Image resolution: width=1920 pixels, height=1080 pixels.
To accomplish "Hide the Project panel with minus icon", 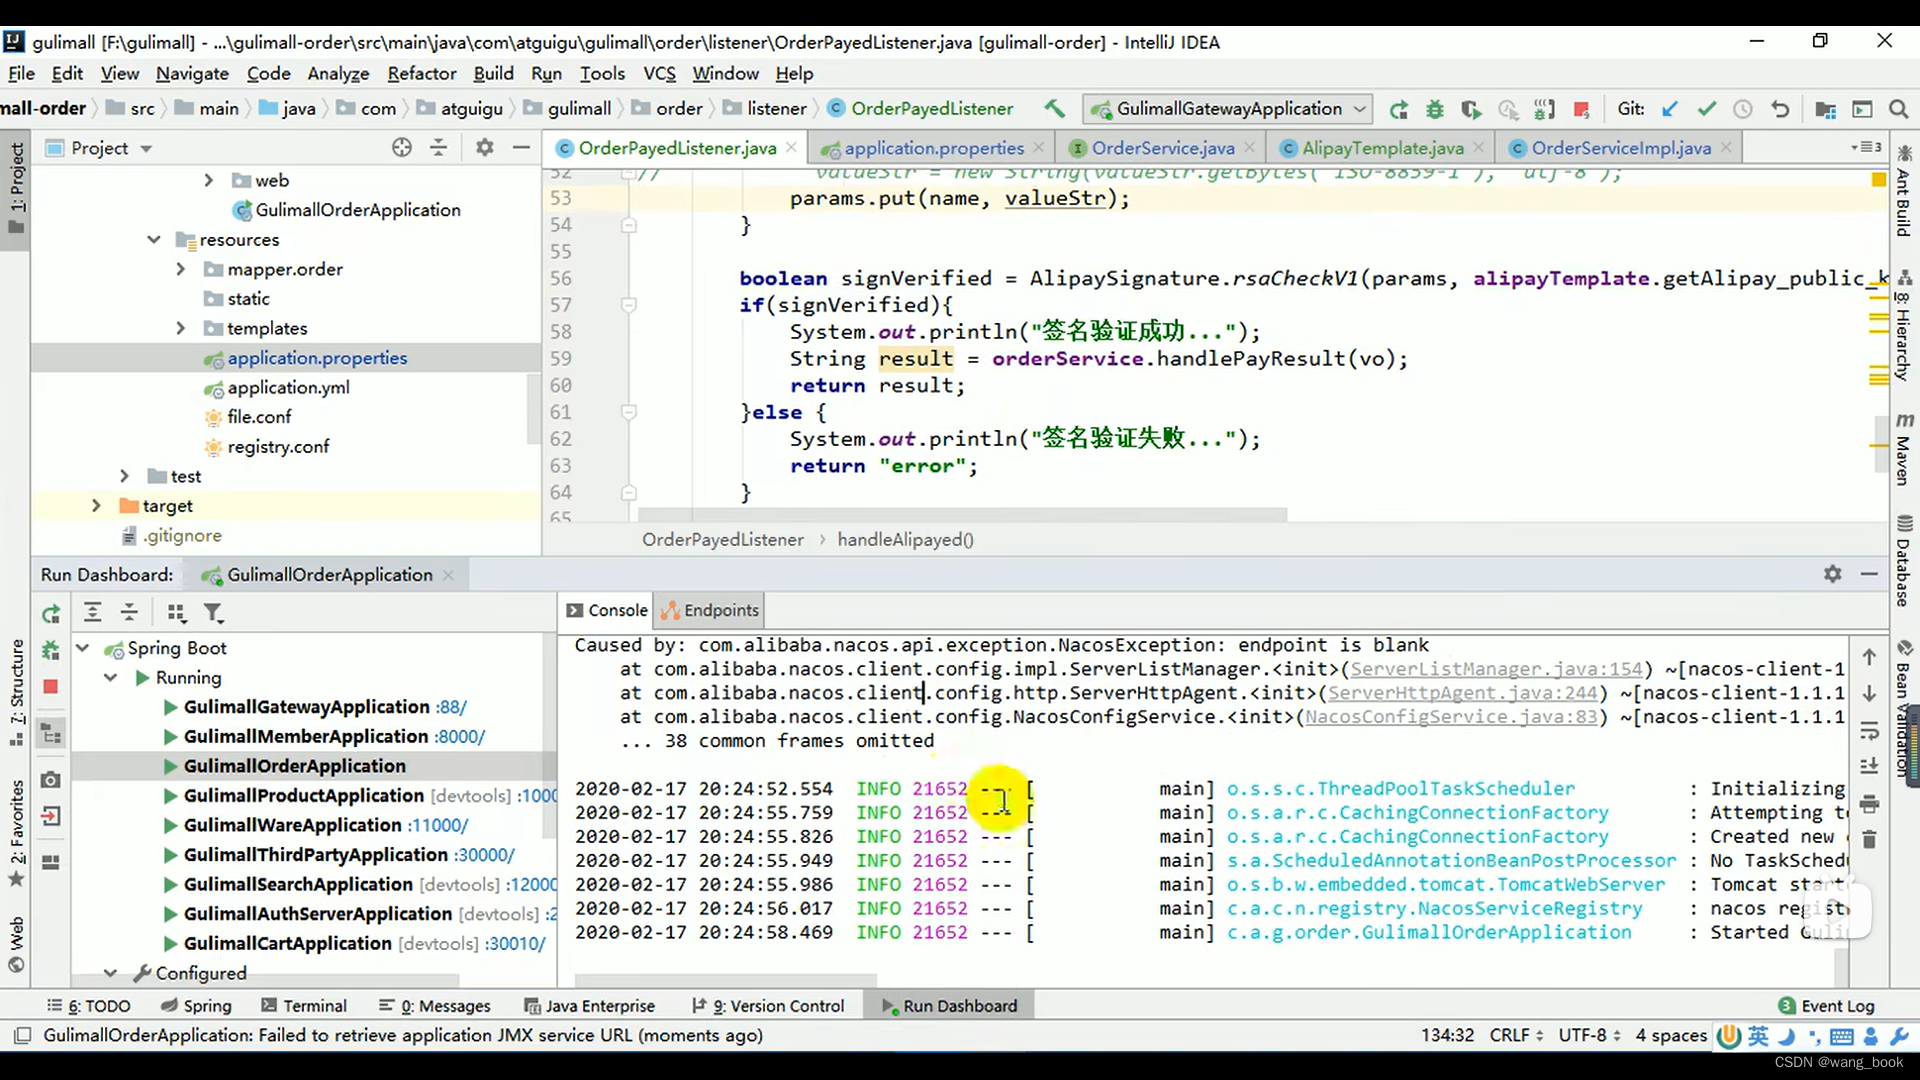I will (x=521, y=148).
